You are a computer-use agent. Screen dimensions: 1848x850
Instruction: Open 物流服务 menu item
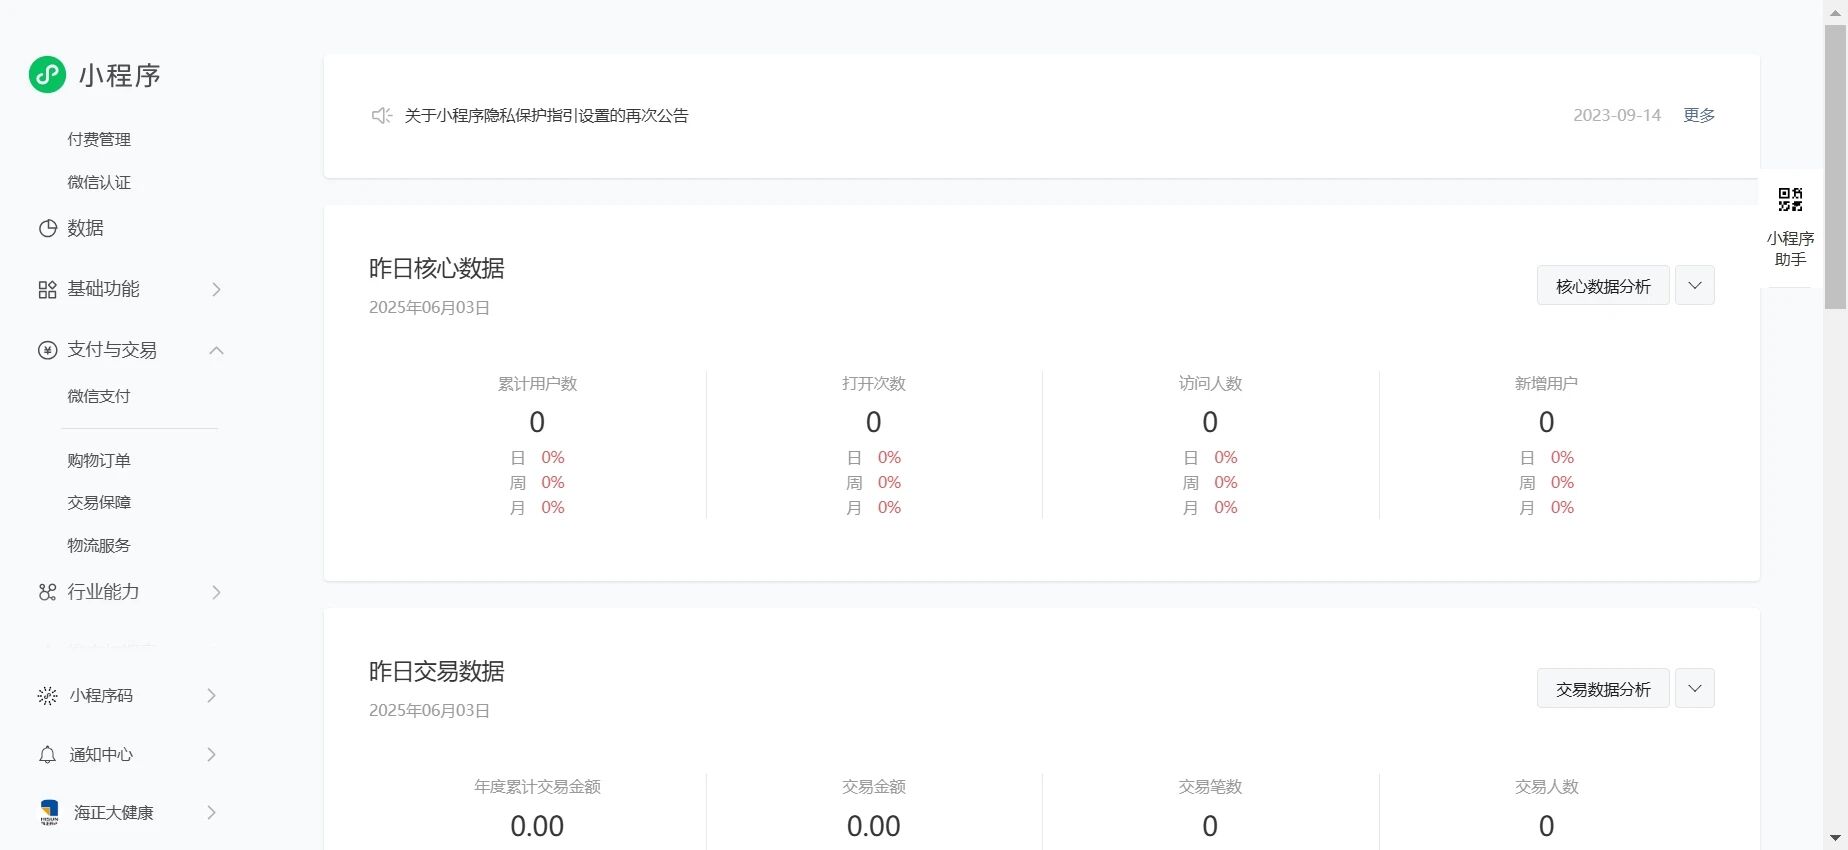point(99,545)
